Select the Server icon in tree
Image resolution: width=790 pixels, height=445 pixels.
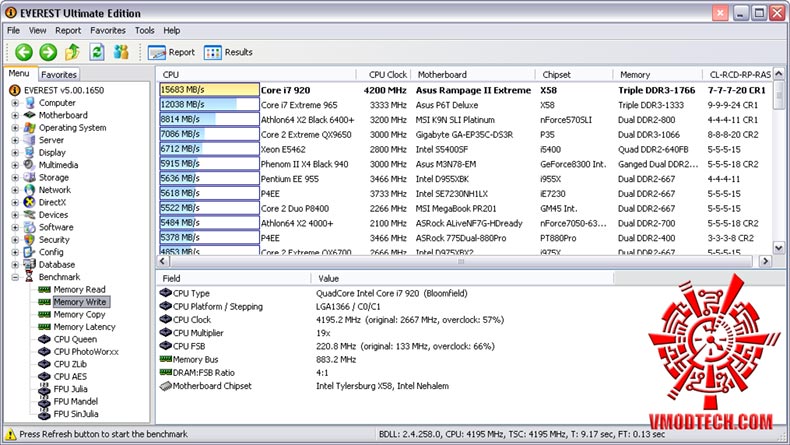(30, 140)
